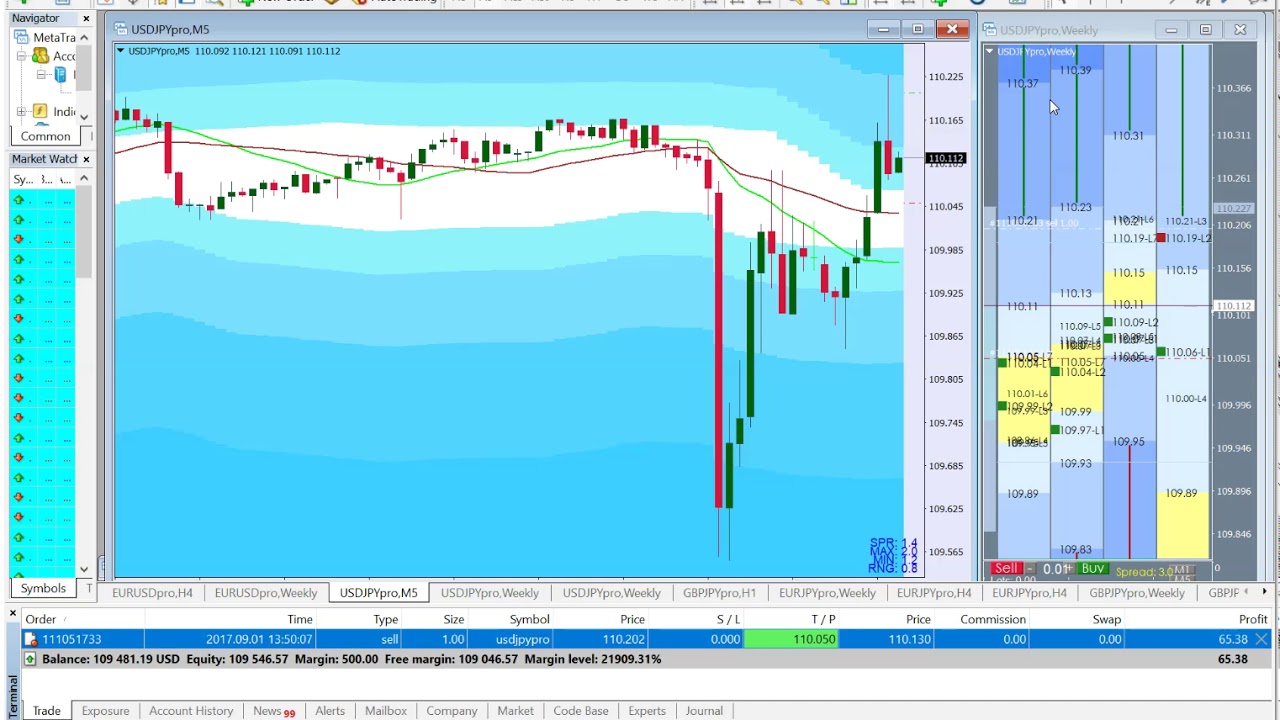
Task: Click the USDJPYpro,M5 window title icon
Action: (121, 30)
